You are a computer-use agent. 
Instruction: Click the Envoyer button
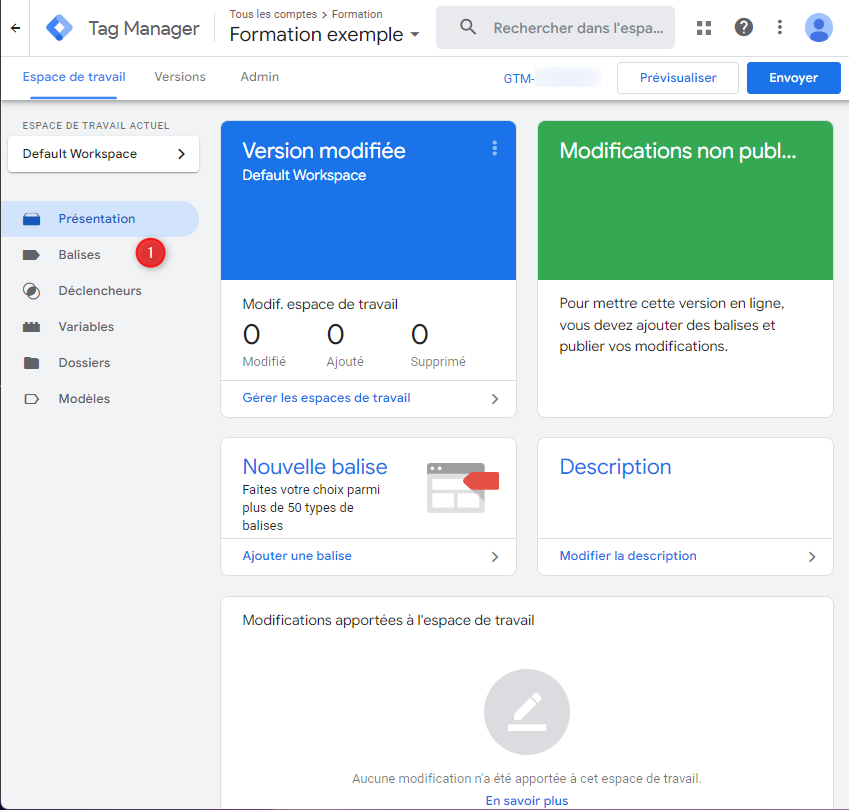tap(793, 78)
